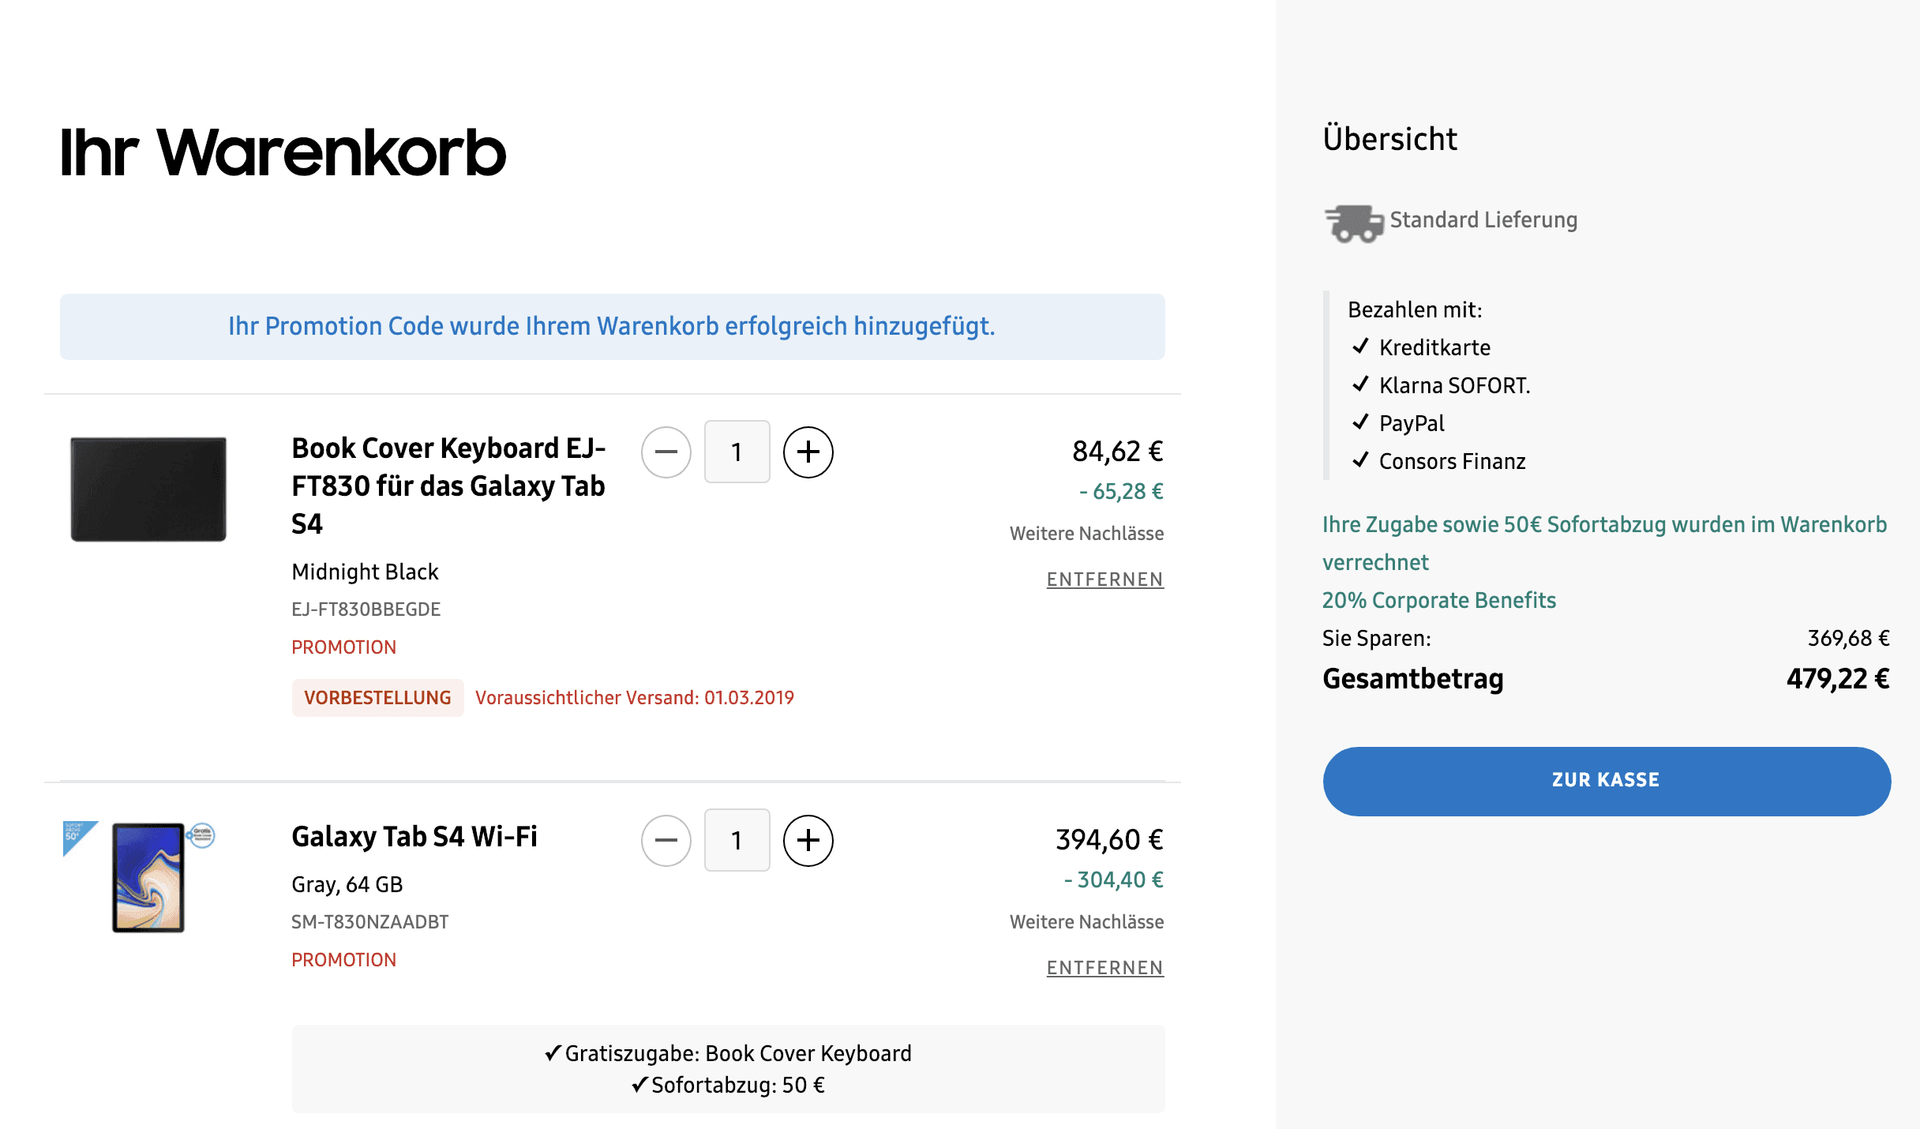Image resolution: width=1920 pixels, height=1129 pixels.
Task: Click the Standard Lieferung truck icon
Action: click(1353, 222)
